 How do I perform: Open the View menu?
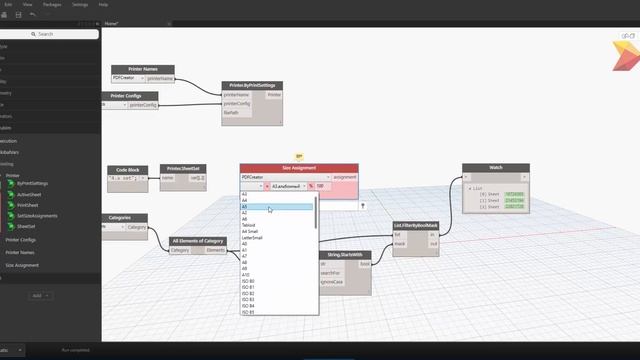pos(27,4)
